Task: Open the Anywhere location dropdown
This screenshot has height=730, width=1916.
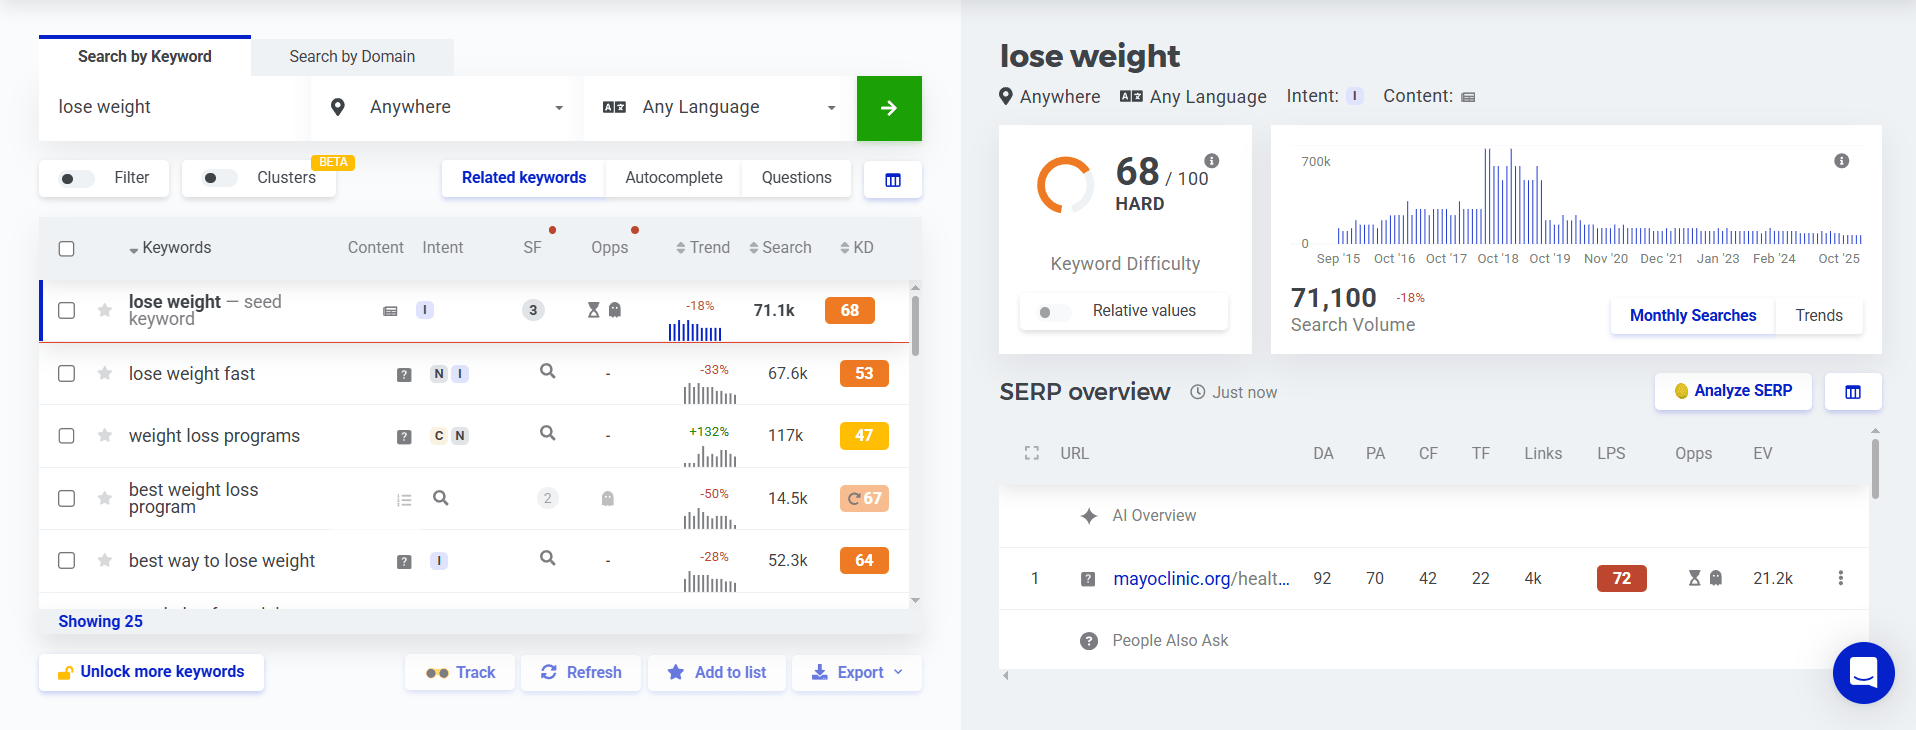Action: [443, 107]
